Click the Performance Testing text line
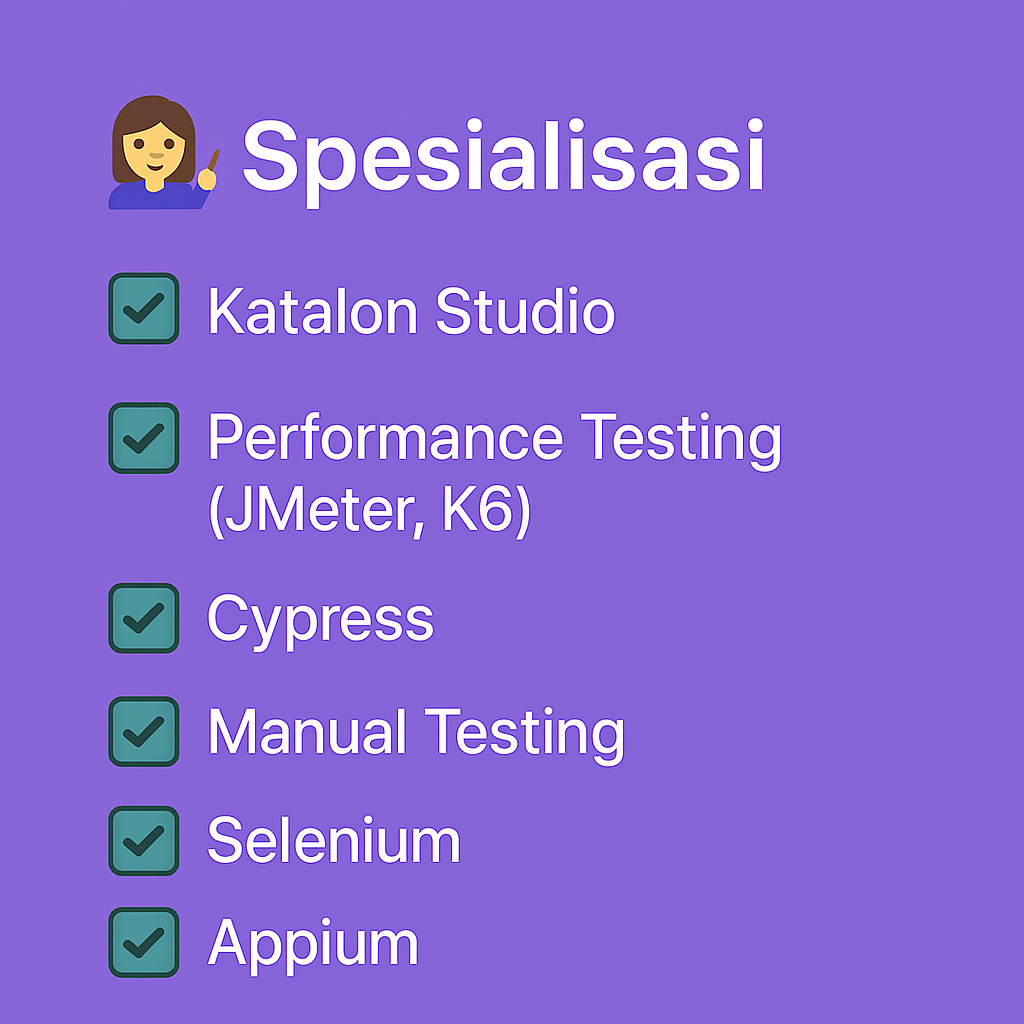This screenshot has height=1024, width=1024. click(494, 440)
